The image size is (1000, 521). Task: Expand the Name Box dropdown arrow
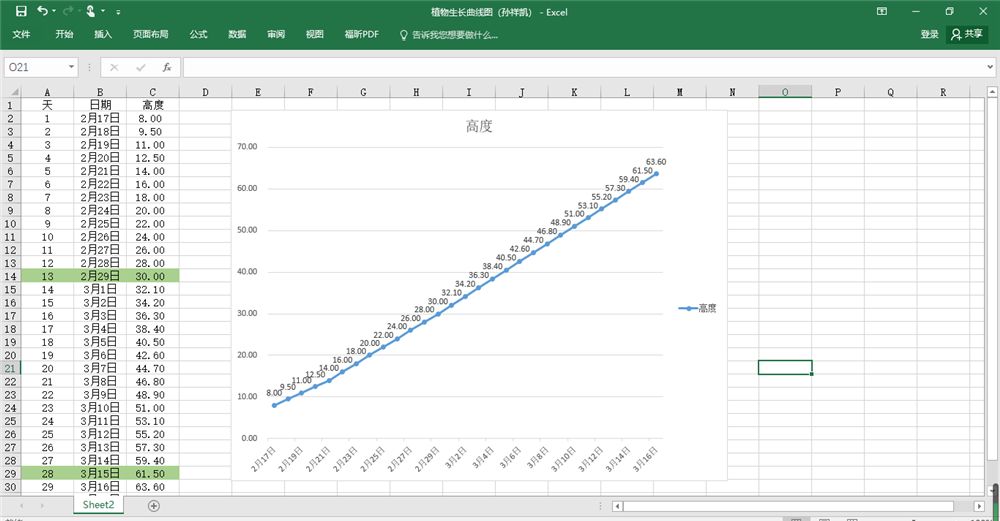(x=71, y=67)
